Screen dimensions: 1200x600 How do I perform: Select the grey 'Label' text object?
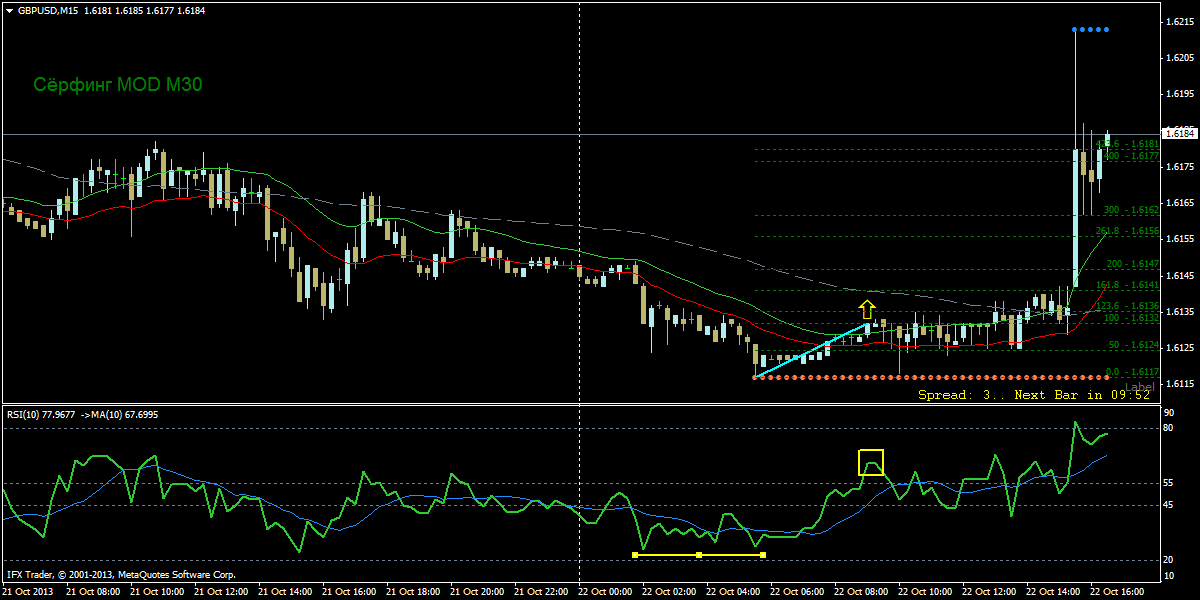[x=1139, y=386]
